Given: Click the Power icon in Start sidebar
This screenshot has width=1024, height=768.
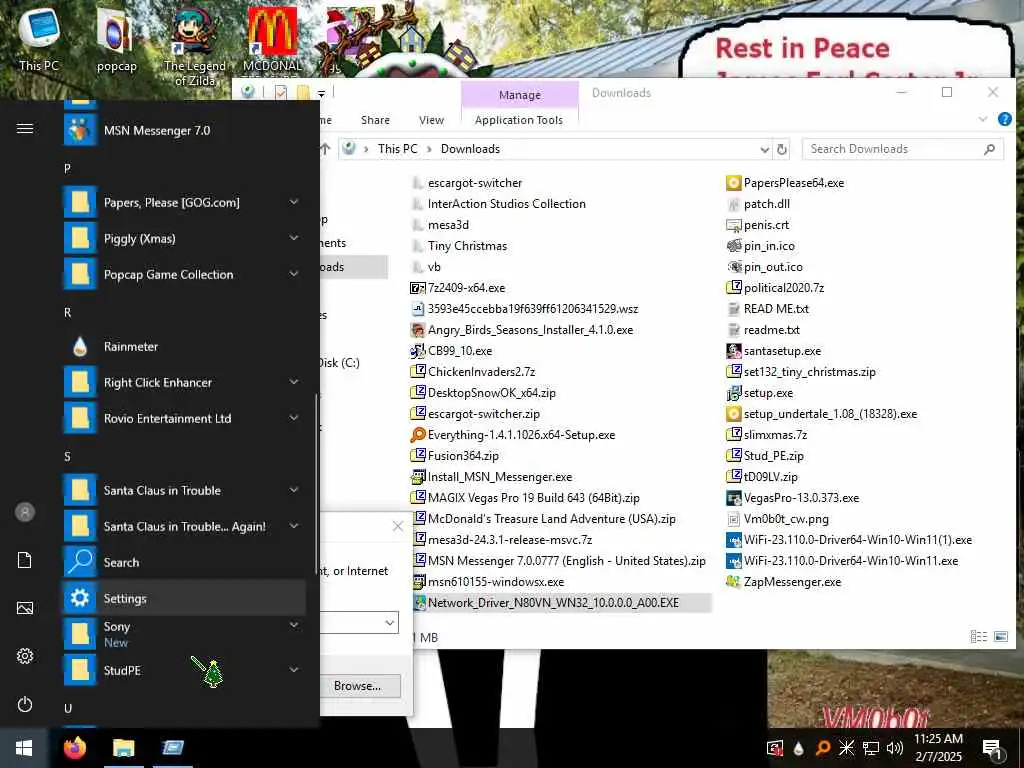Looking at the screenshot, I should pyautogui.click(x=25, y=704).
